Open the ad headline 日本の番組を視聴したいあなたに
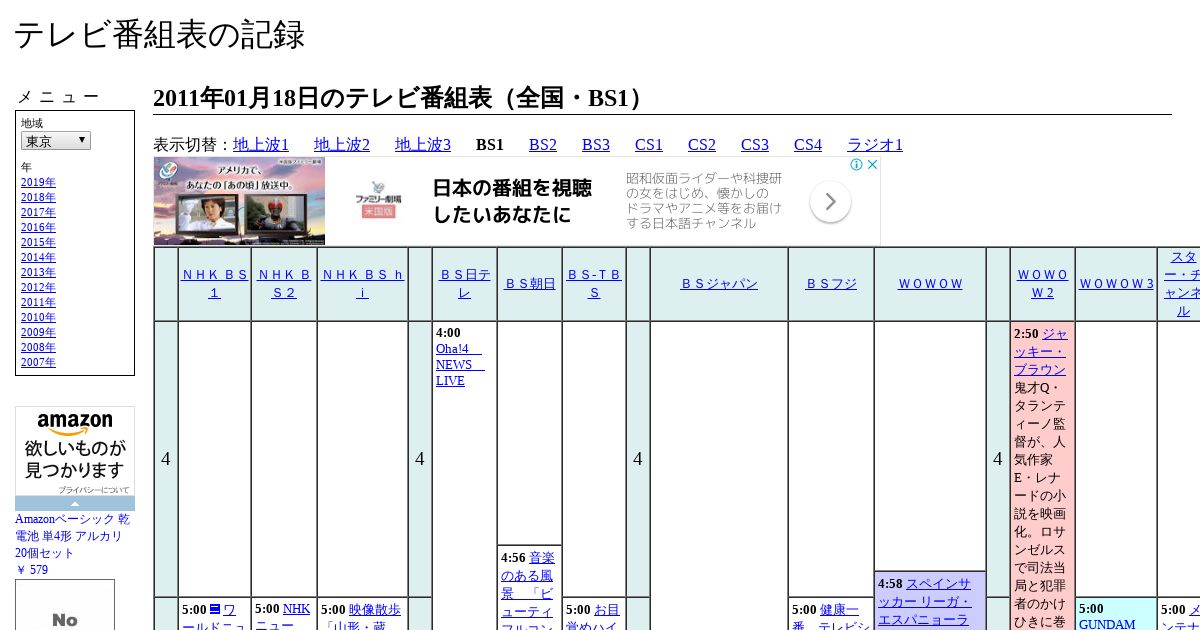Viewport: 1200px width, 630px height. pyautogui.click(x=512, y=201)
